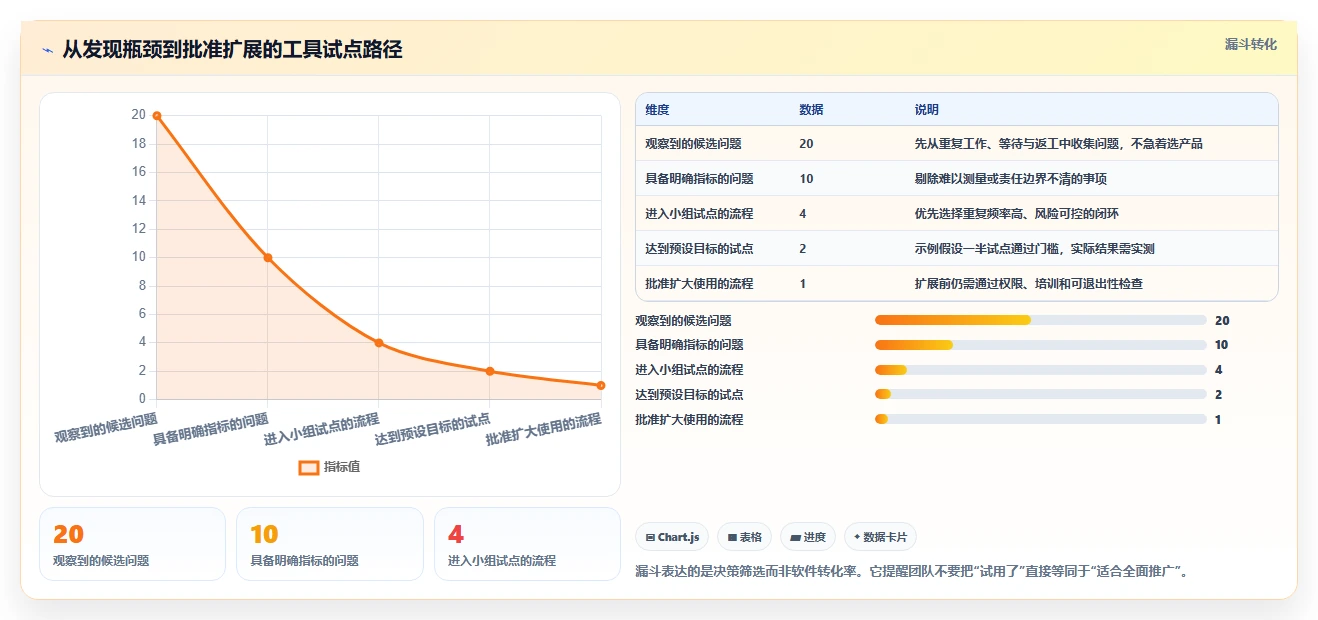Click the lightning icon beside the page title
The width and height of the screenshot is (1318, 620).
[47, 50]
